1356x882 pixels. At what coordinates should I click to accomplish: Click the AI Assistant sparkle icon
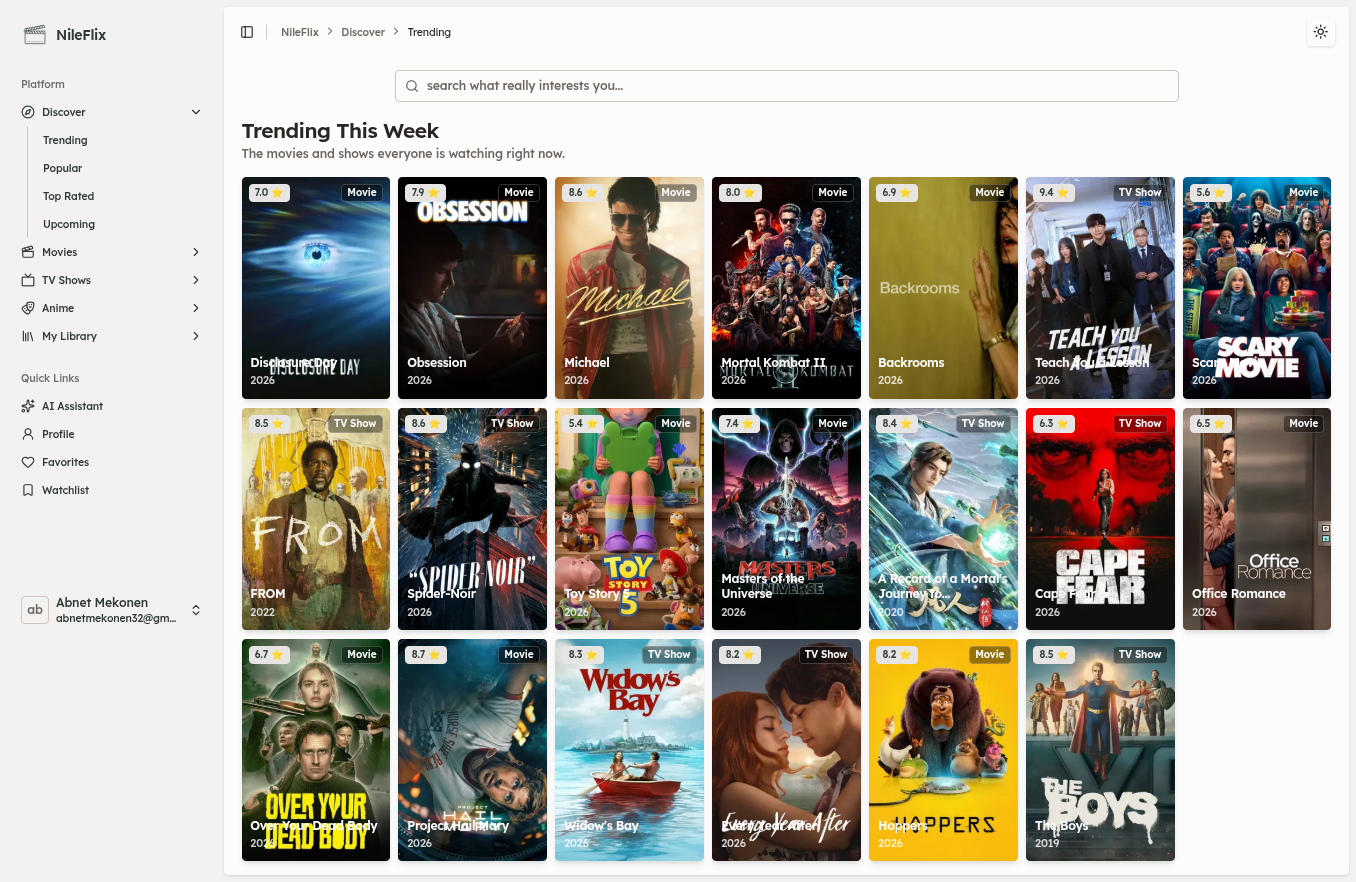[x=28, y=406]
